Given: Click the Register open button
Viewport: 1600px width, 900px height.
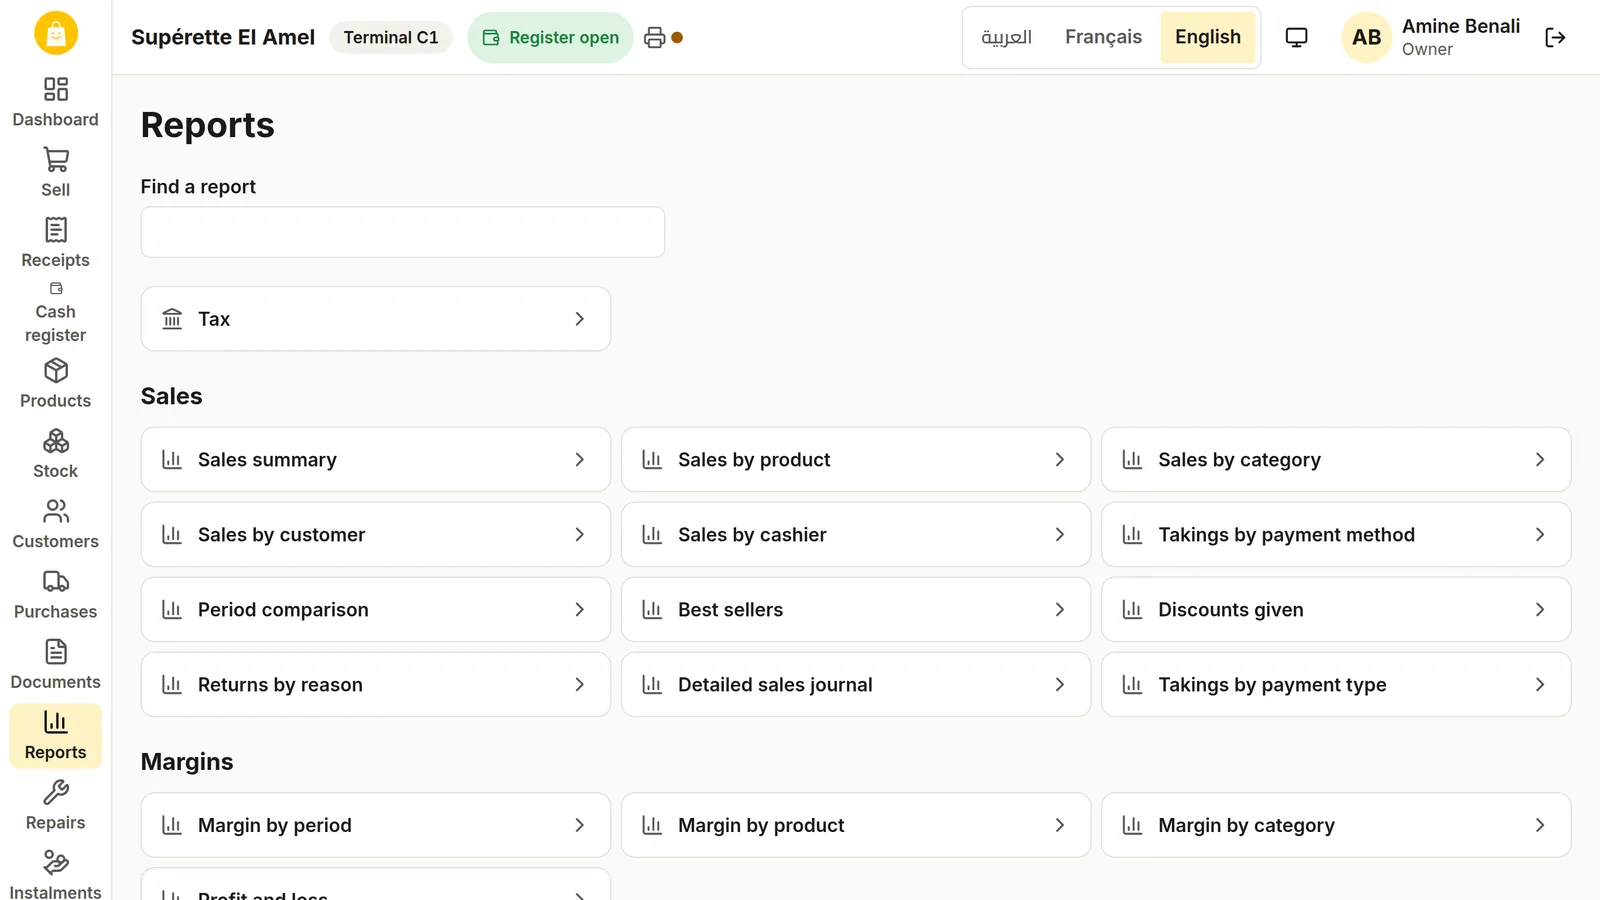Looking at the screenshot, I should (550, 38).
